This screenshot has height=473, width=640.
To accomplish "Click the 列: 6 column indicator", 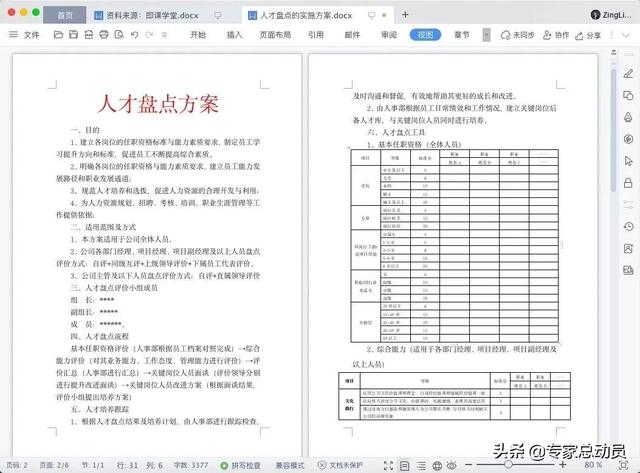I will point(155,465).
